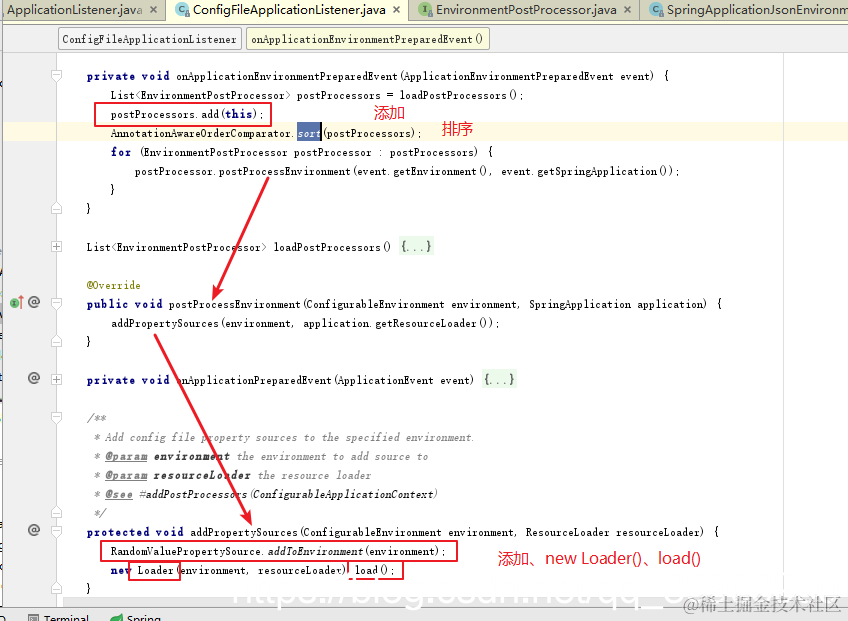The image size is (848, 621).
Task: Expand the loadPostProcessors() folded method
Action: 56,247
